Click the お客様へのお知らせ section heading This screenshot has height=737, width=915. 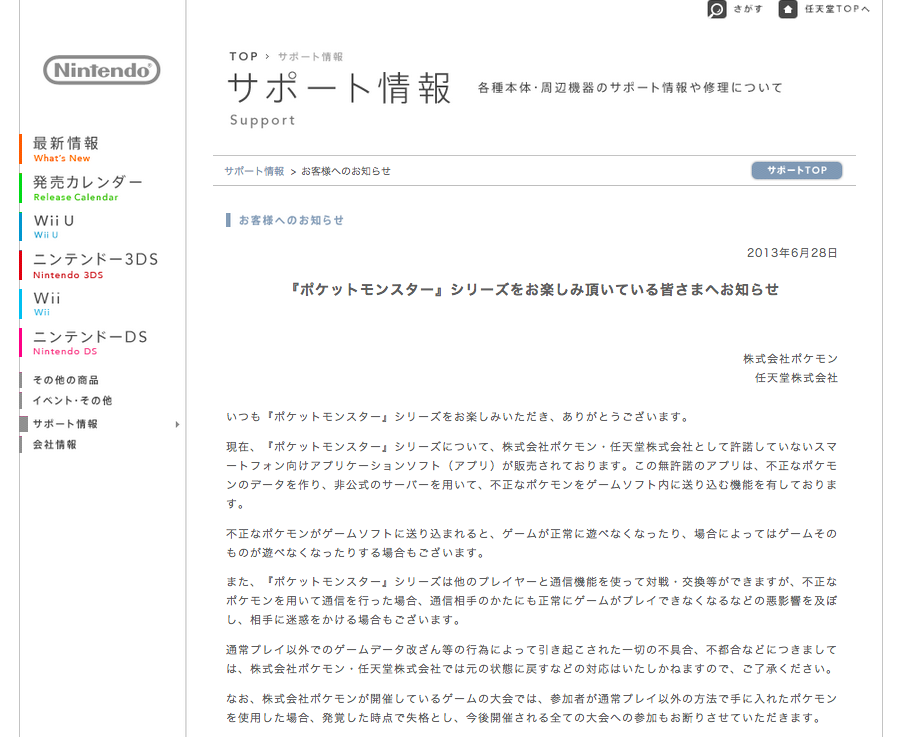pyautogui.click(x=291, y=220)
